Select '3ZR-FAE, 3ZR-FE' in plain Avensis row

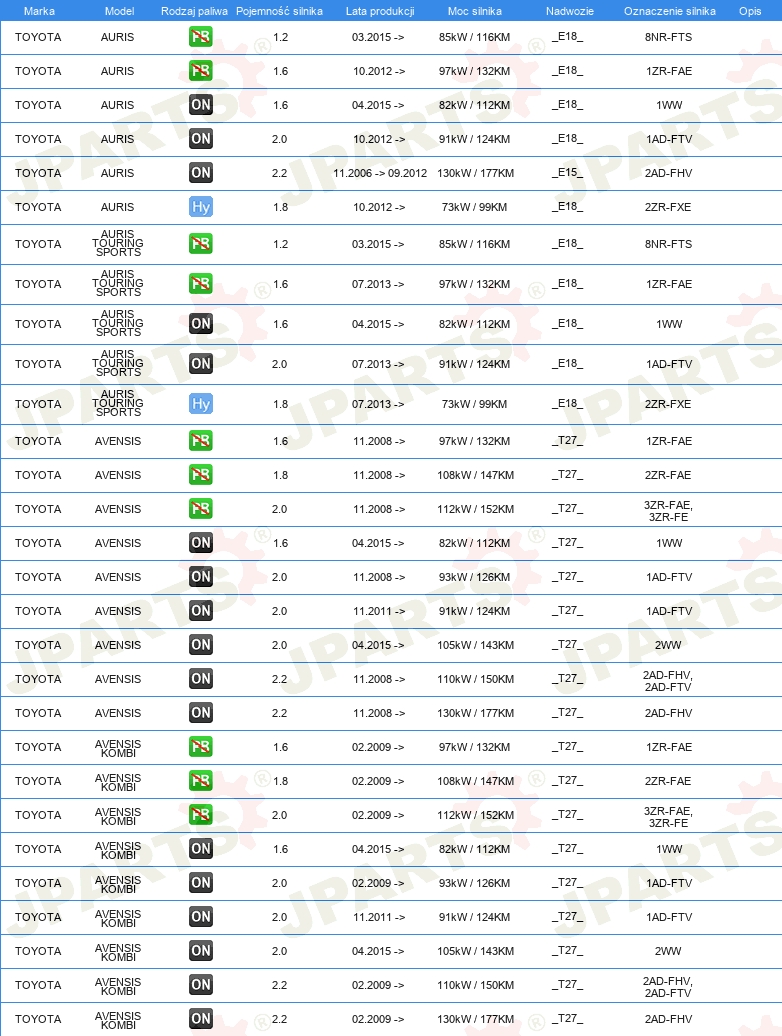[668, 511]
